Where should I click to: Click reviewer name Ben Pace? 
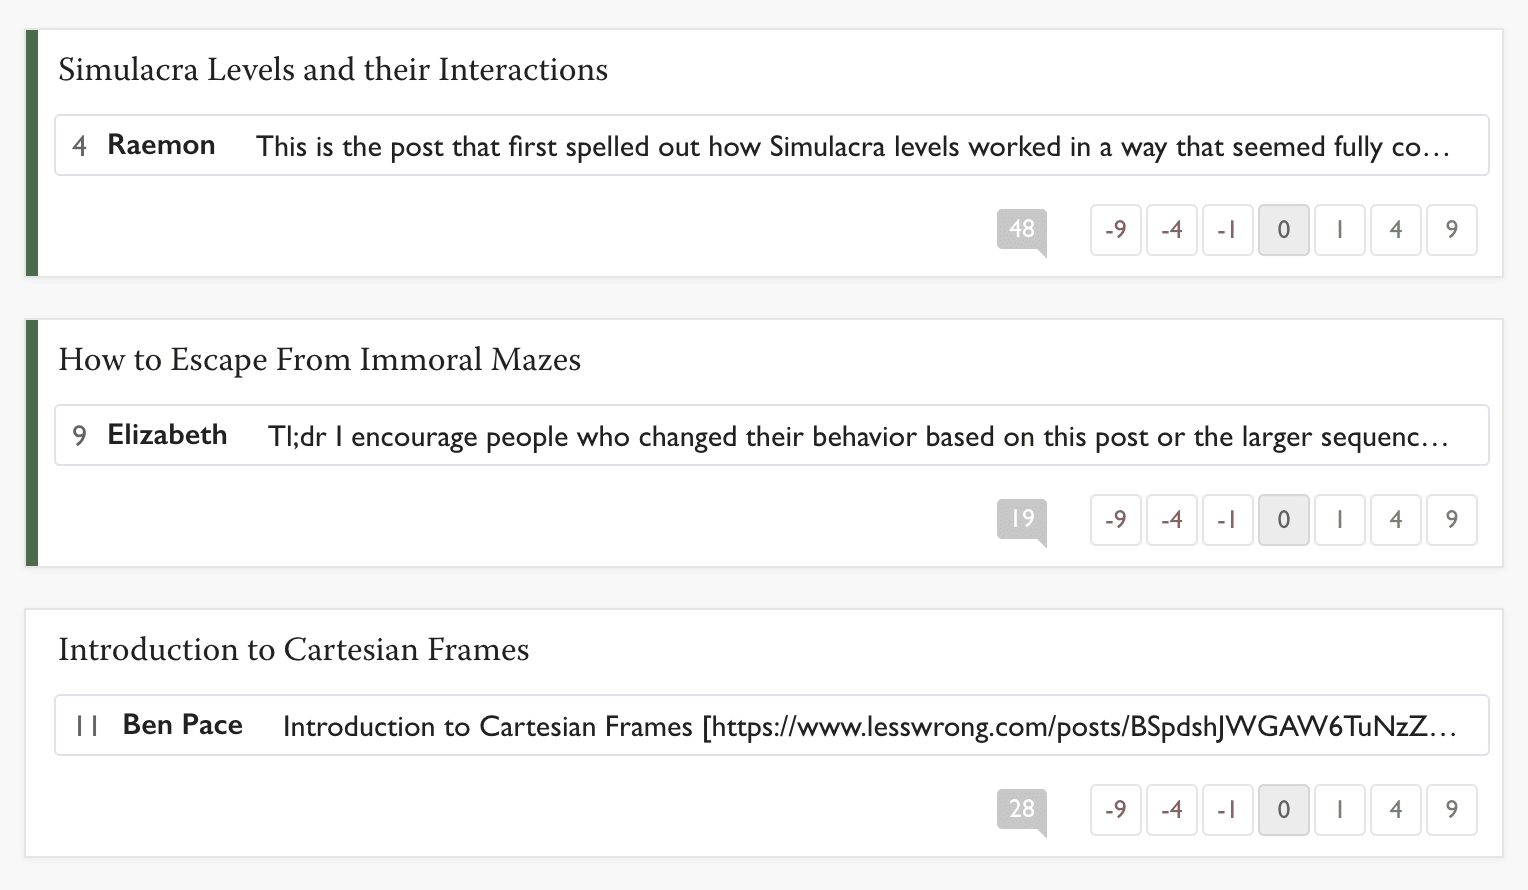(x=183, y=726)
